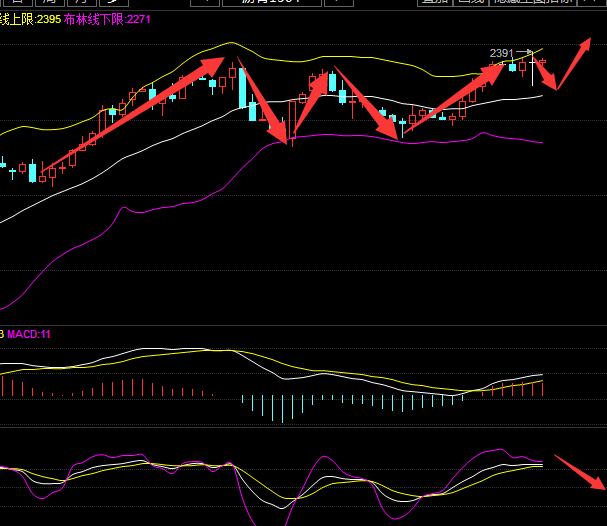607x526 pixels.
Task: Click the yellow upper Bollinger band line at its peak
Action: point(232,44)
